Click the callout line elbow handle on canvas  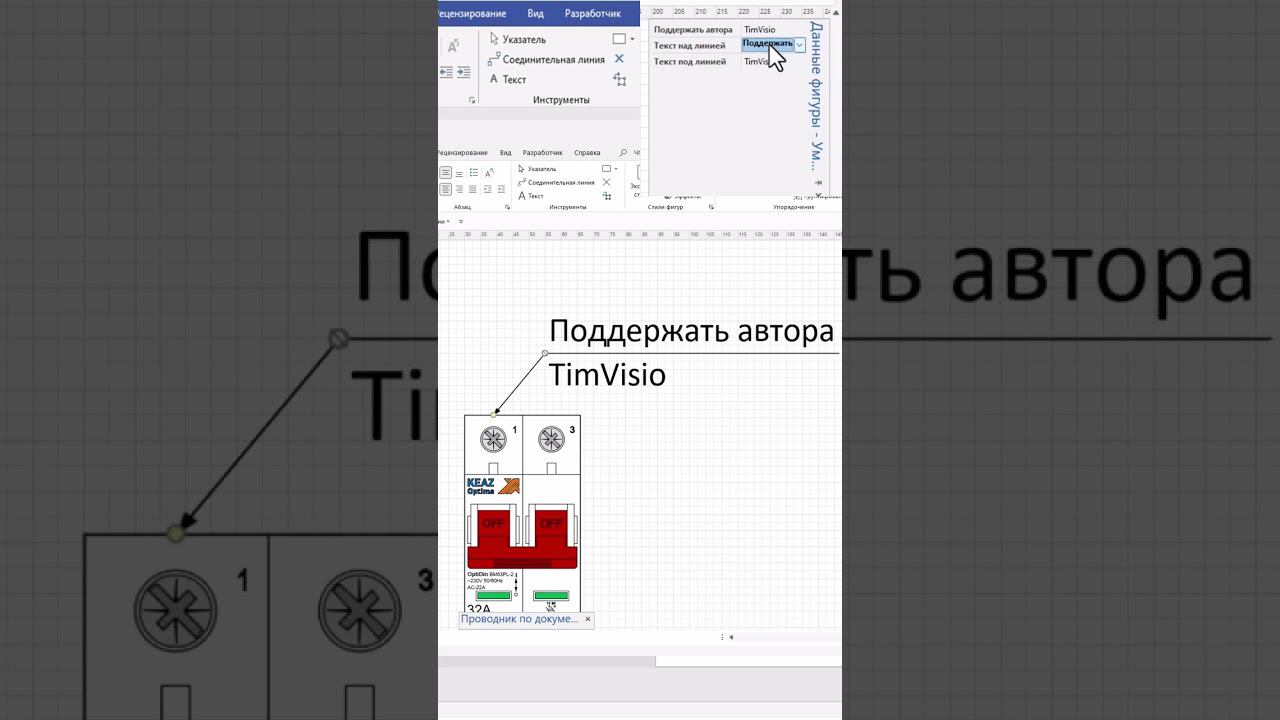pos(544,353)
